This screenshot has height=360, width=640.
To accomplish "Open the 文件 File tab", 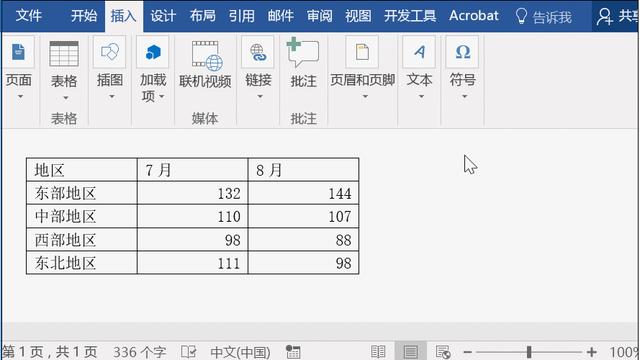I will (x=29, y=16).
